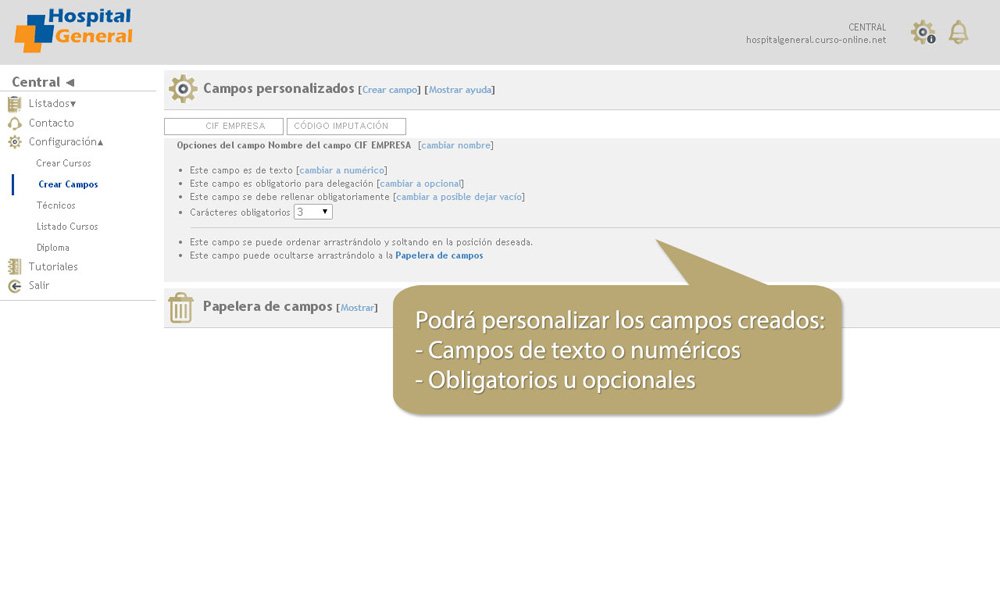Click cambiar nombre link

point(456,145)
